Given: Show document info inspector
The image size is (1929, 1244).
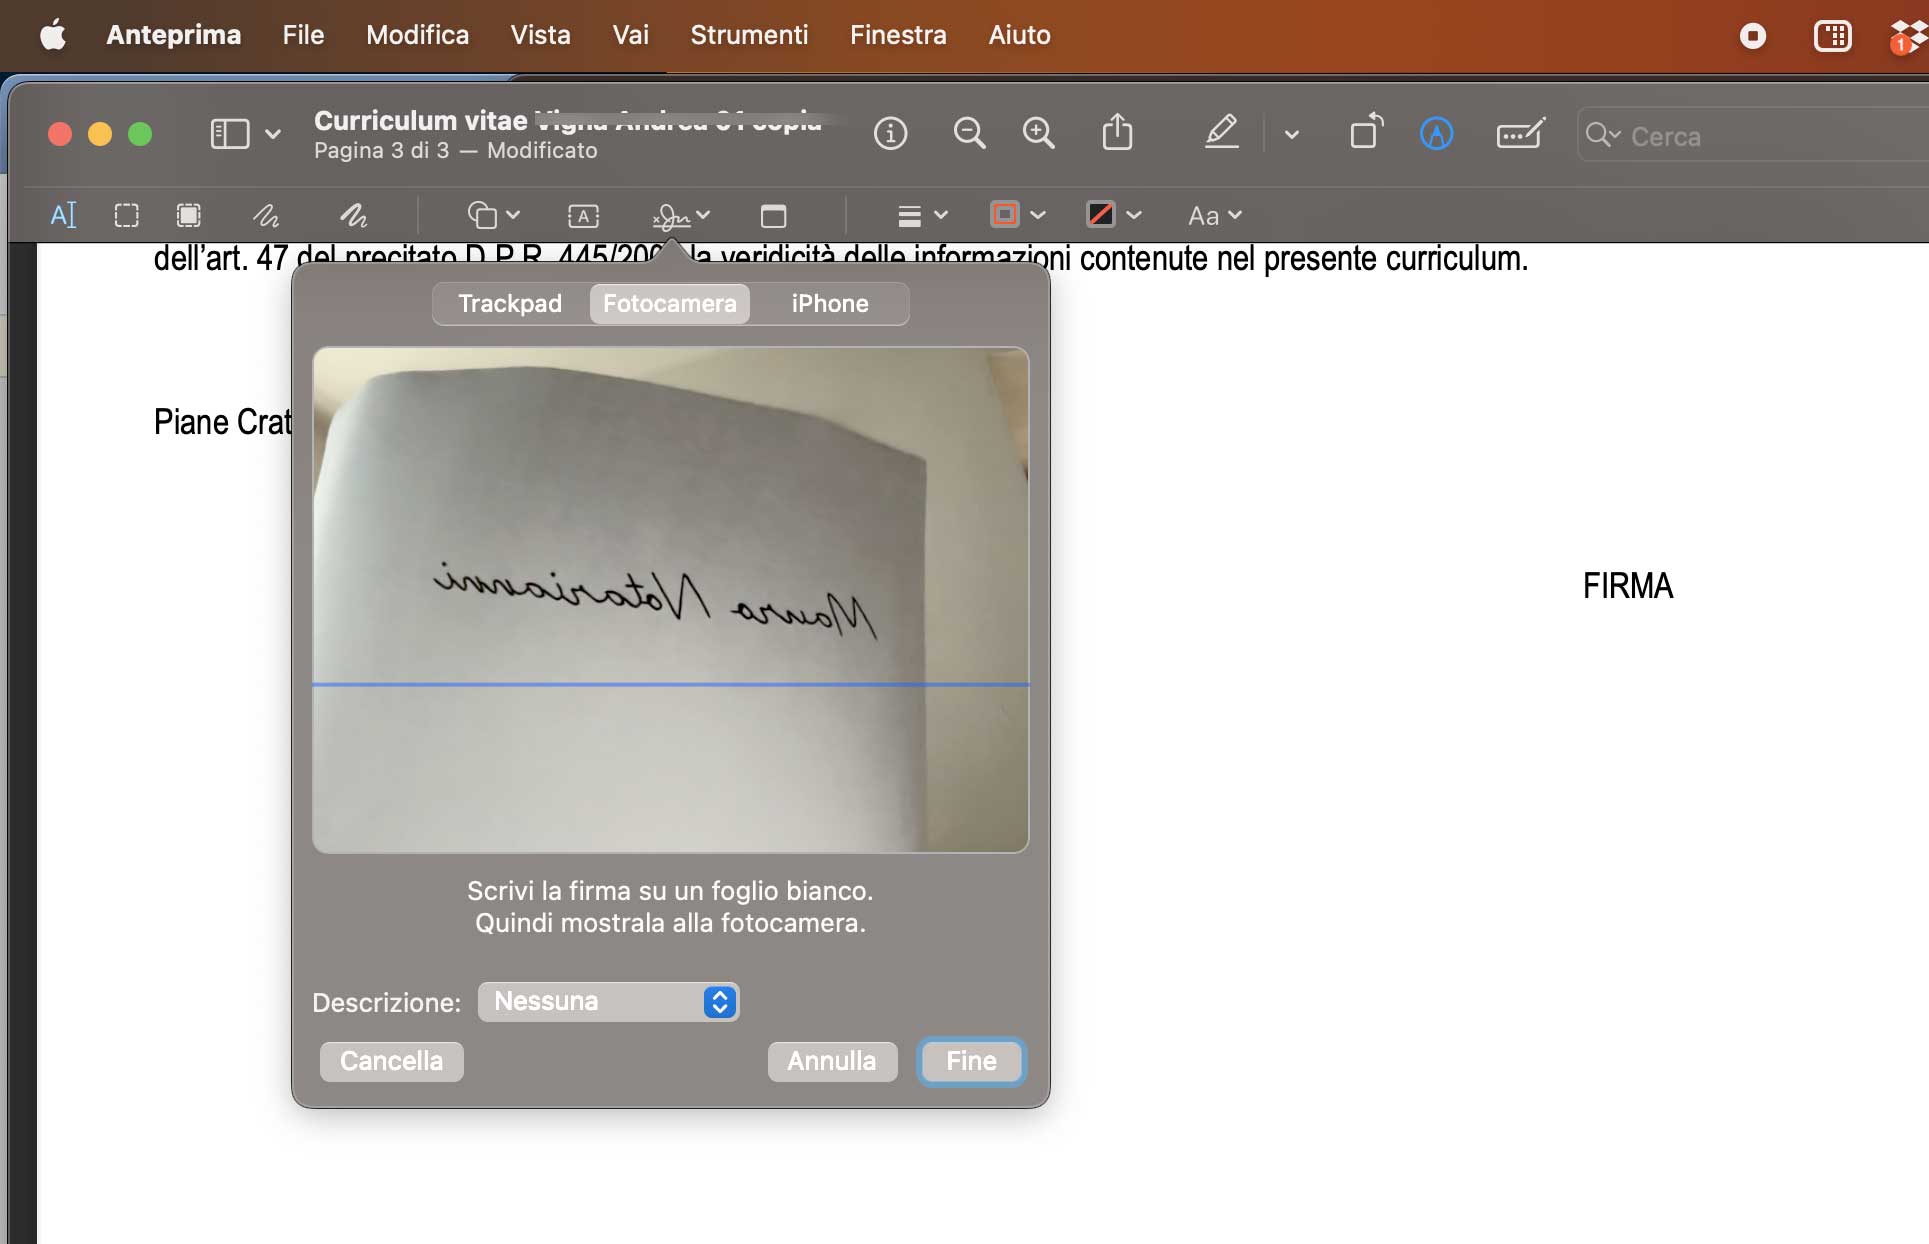Looking at the screenshot, I should tap(890, 133).
